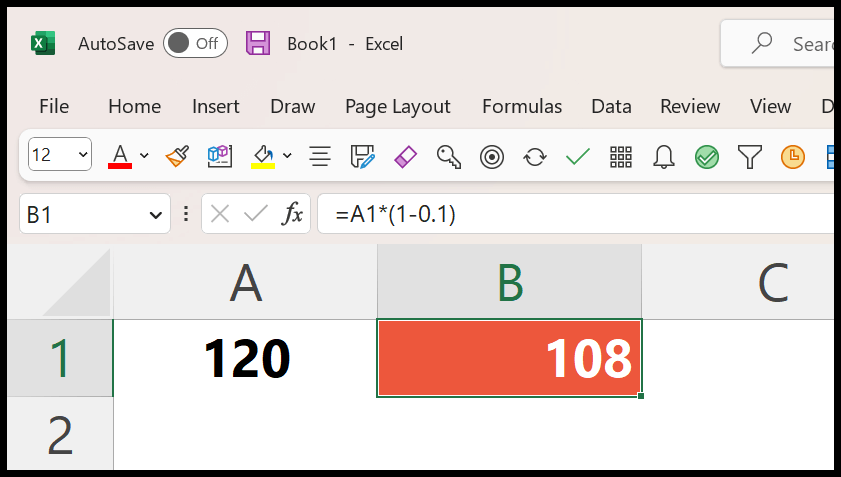
Task: Click the Name Box showing B1
Action: coord(95,215)
